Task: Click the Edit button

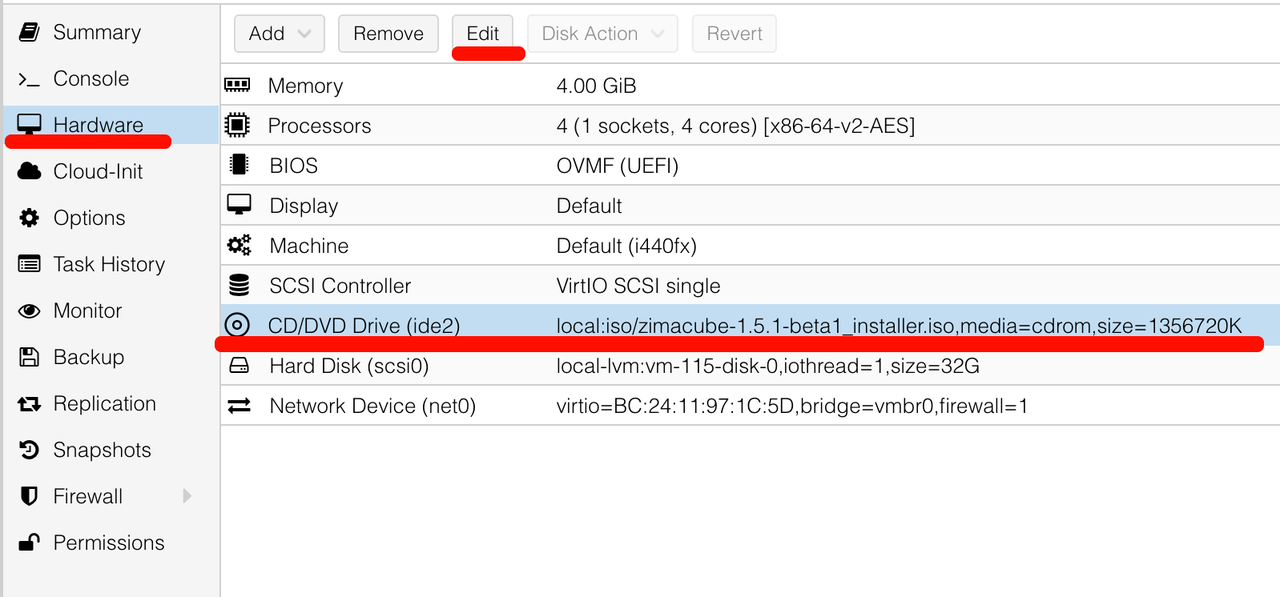Action: click(x=482, y=34)
